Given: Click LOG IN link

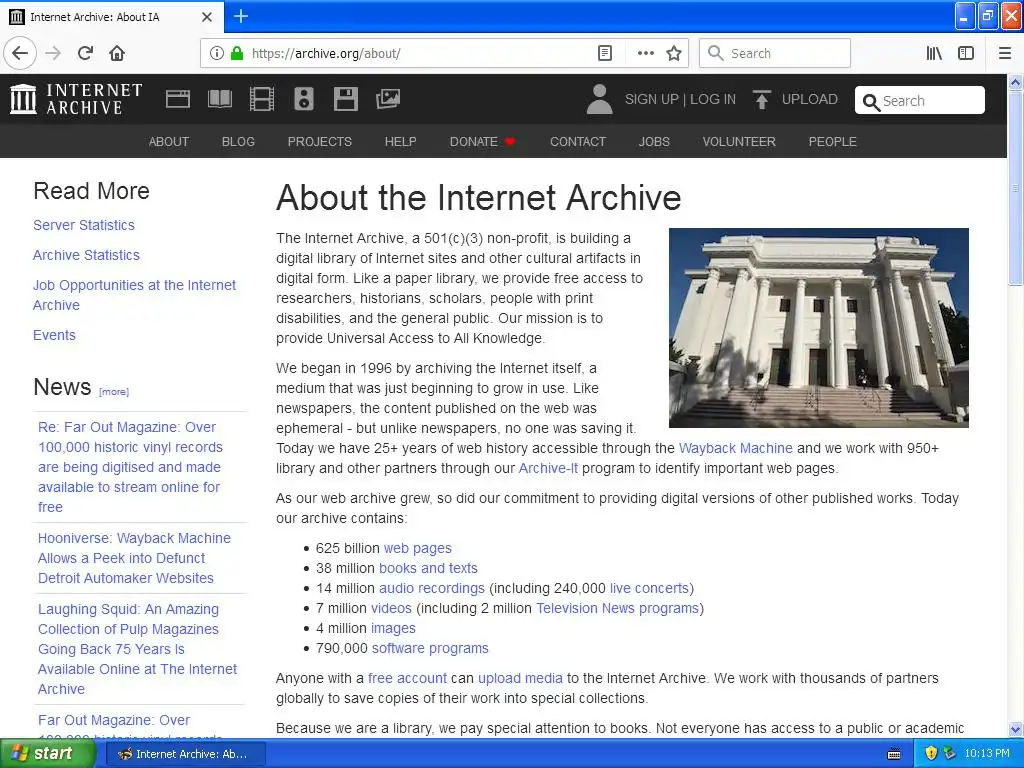Looking at the screenshot, I should (x=713, y=99).
